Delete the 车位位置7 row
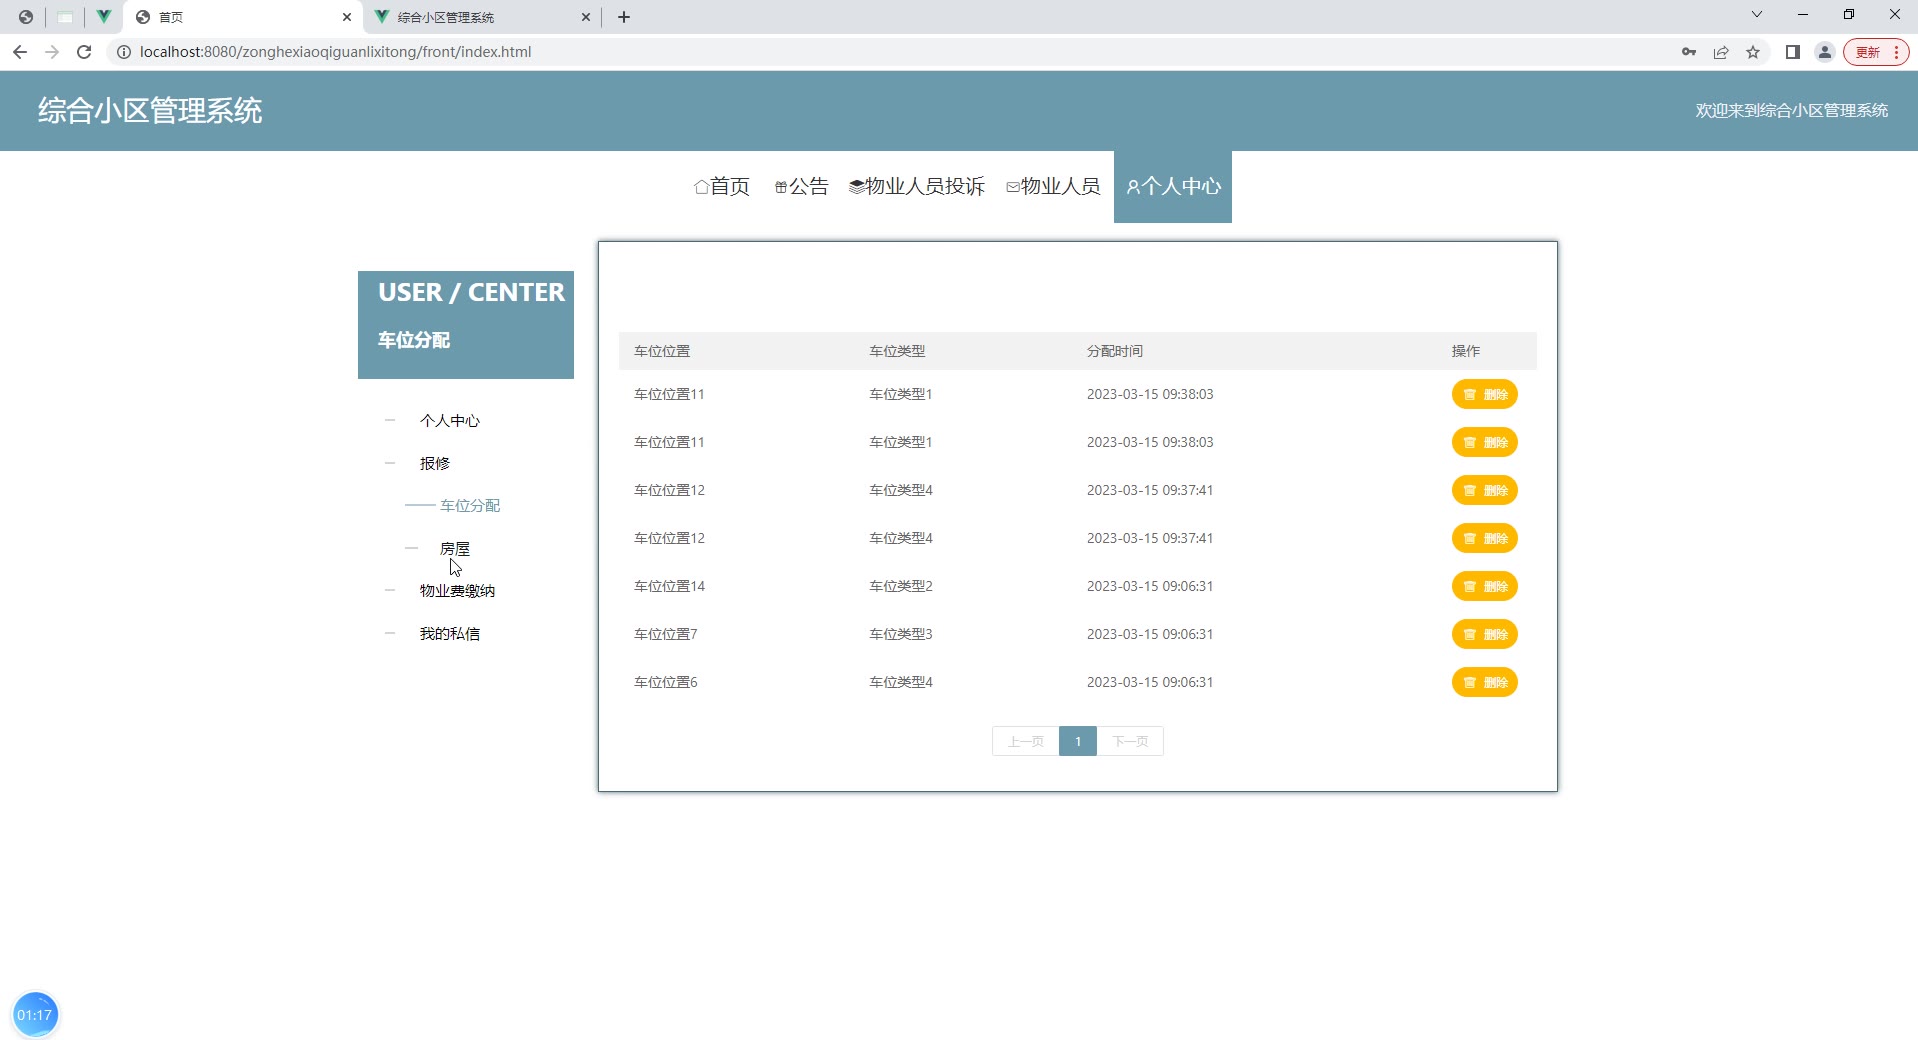Viewport: 1918px width, 1040px height. click(x=1484, y=634)
